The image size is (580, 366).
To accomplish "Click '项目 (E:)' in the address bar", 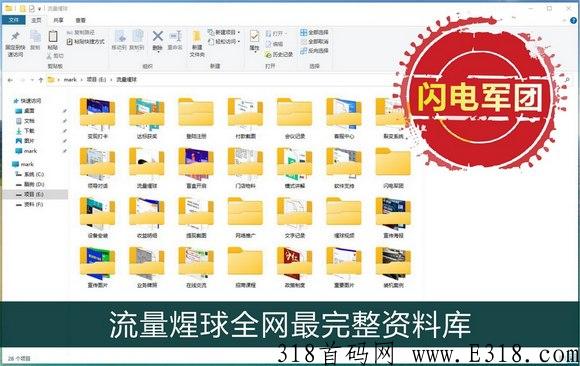I will tap(96, 80).
